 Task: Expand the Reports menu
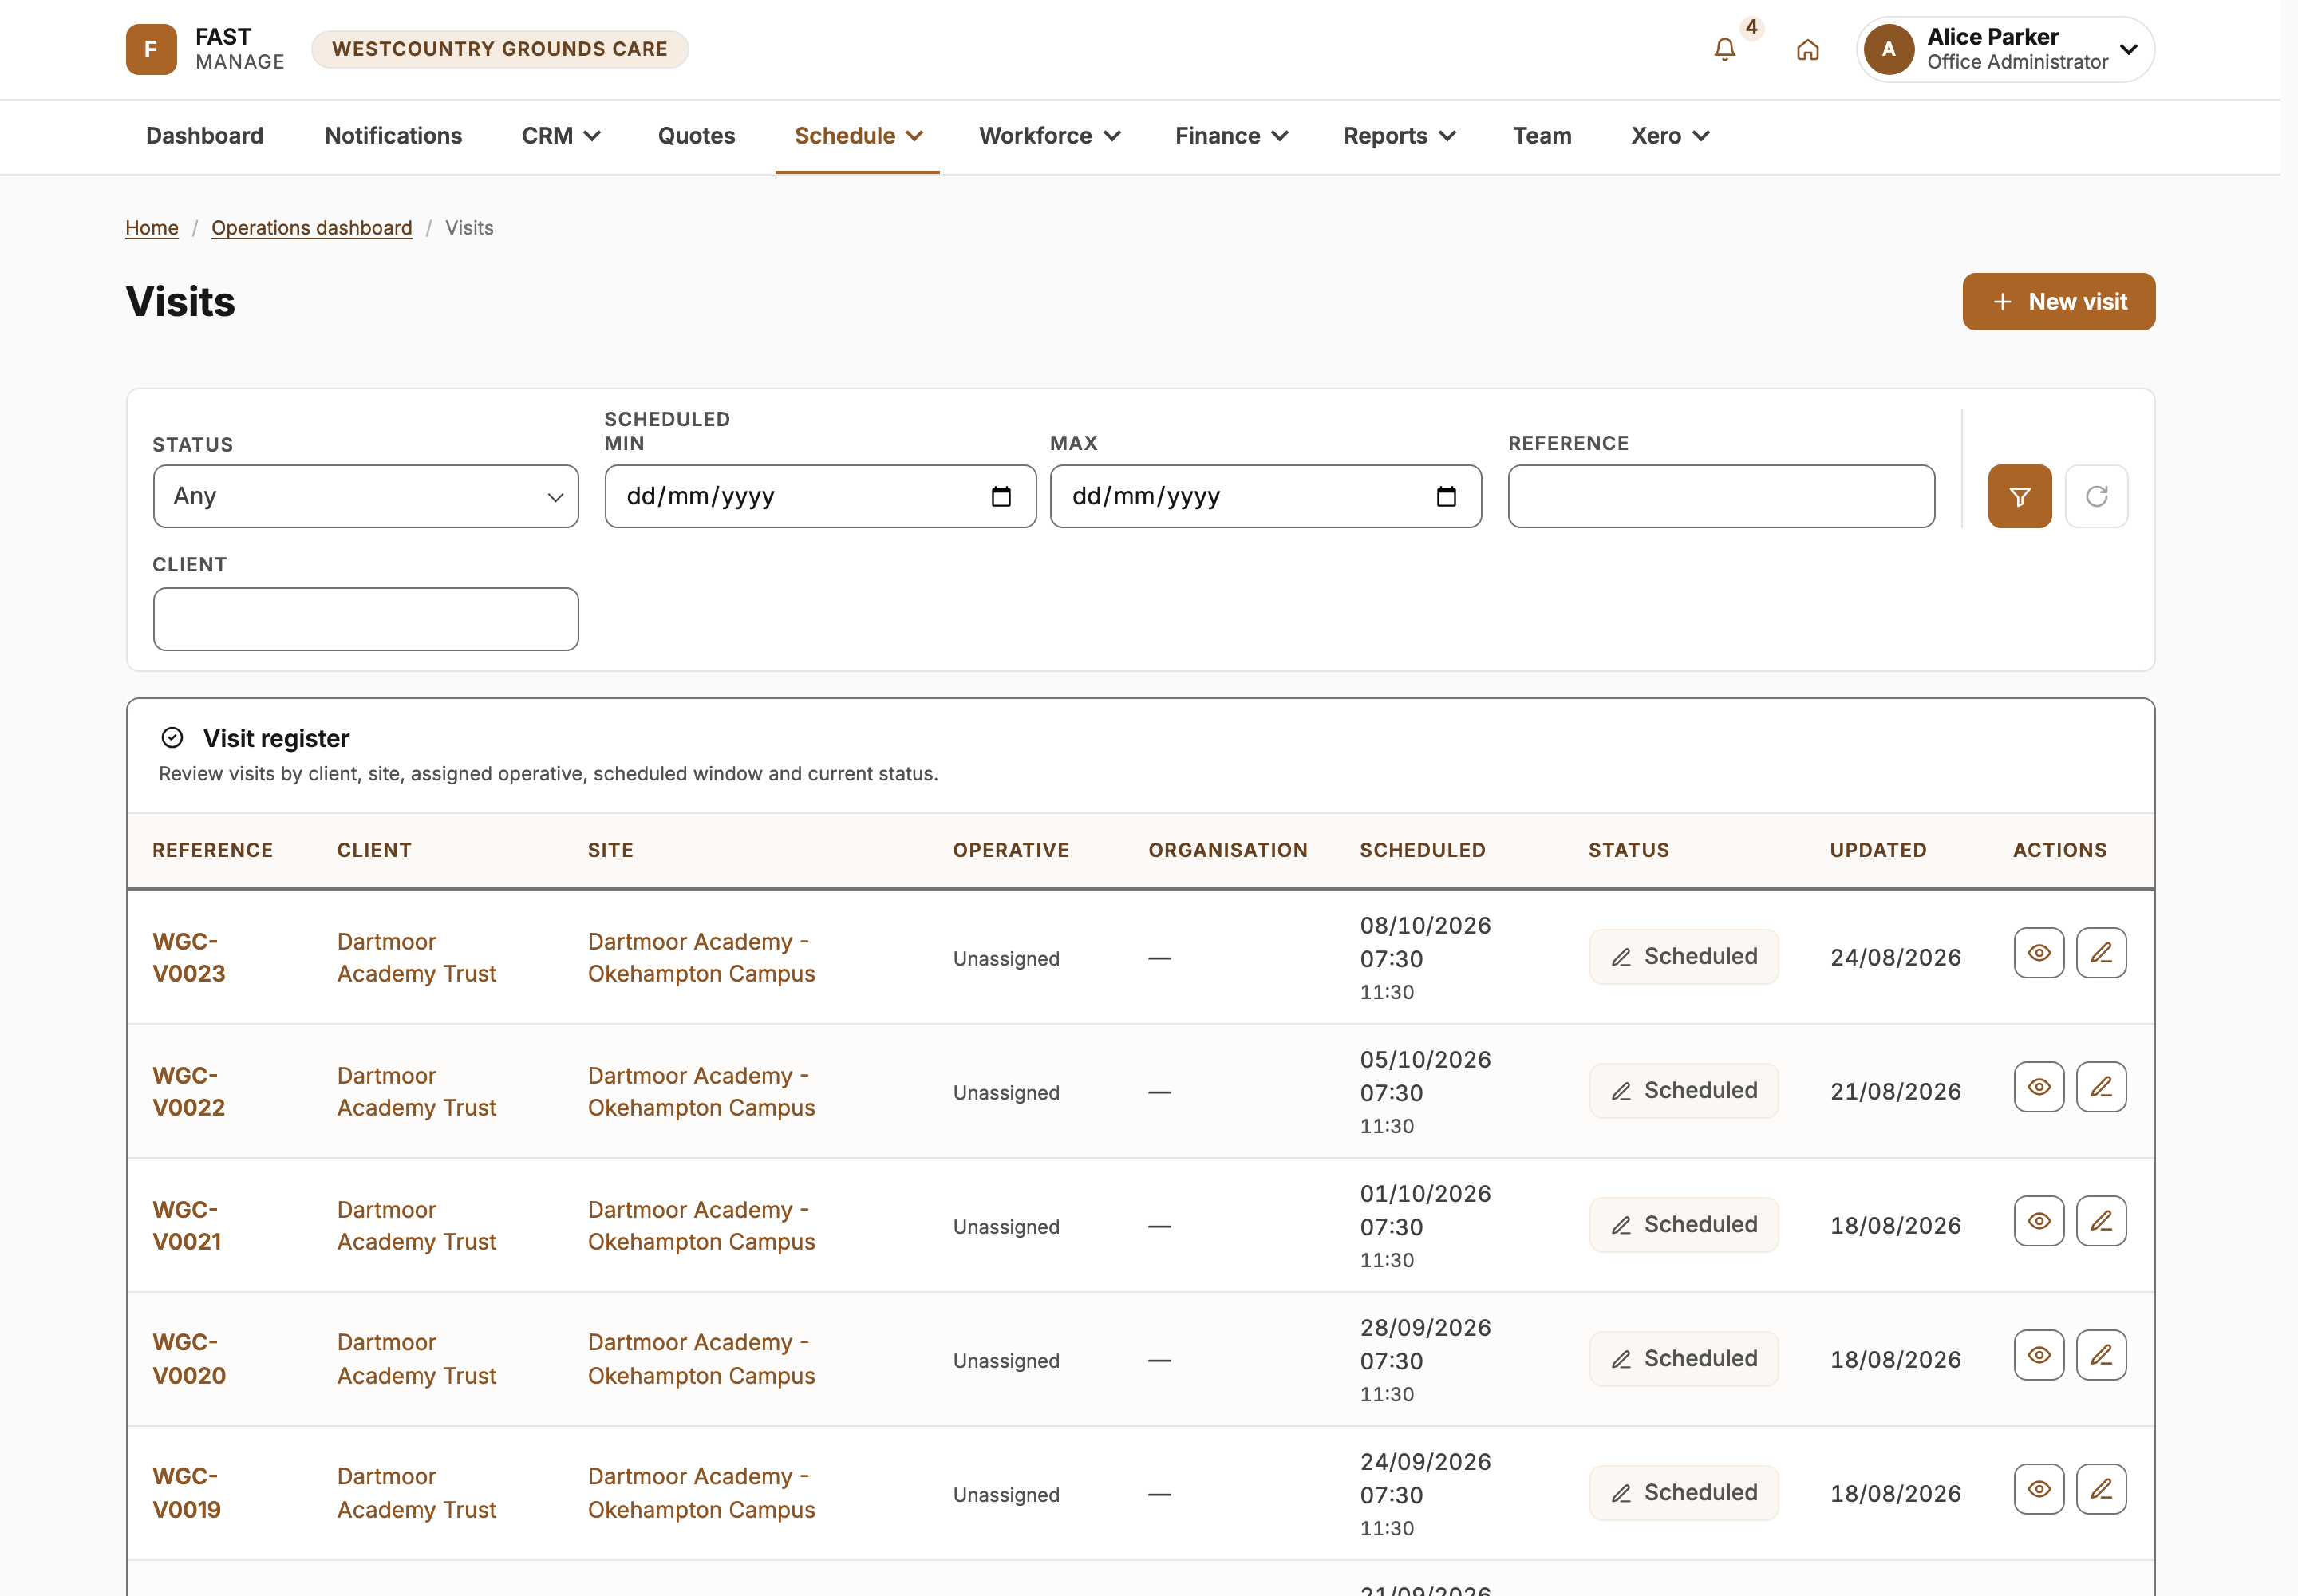[1399, 136]
